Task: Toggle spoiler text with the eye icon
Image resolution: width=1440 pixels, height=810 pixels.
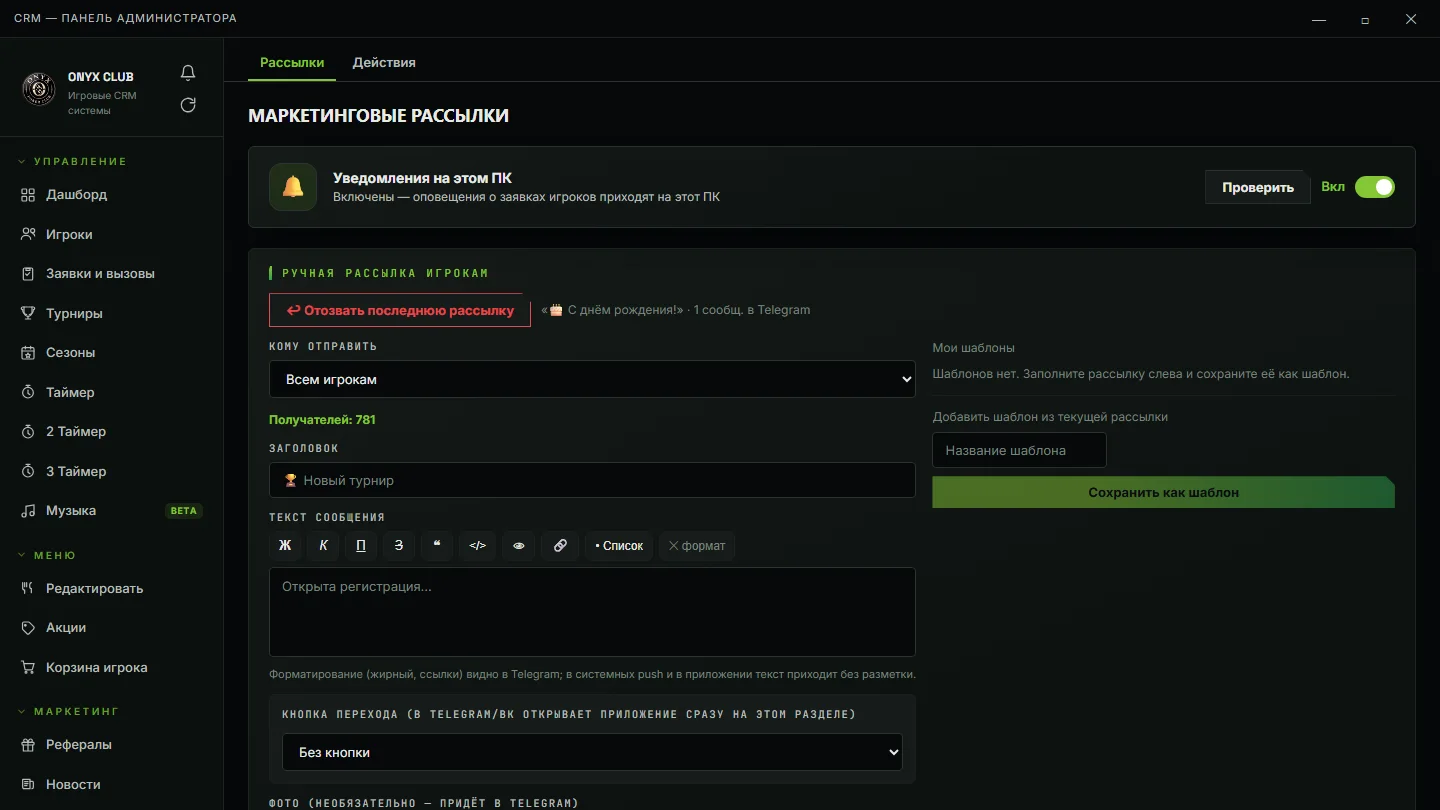Action: (x=519, y=545)
